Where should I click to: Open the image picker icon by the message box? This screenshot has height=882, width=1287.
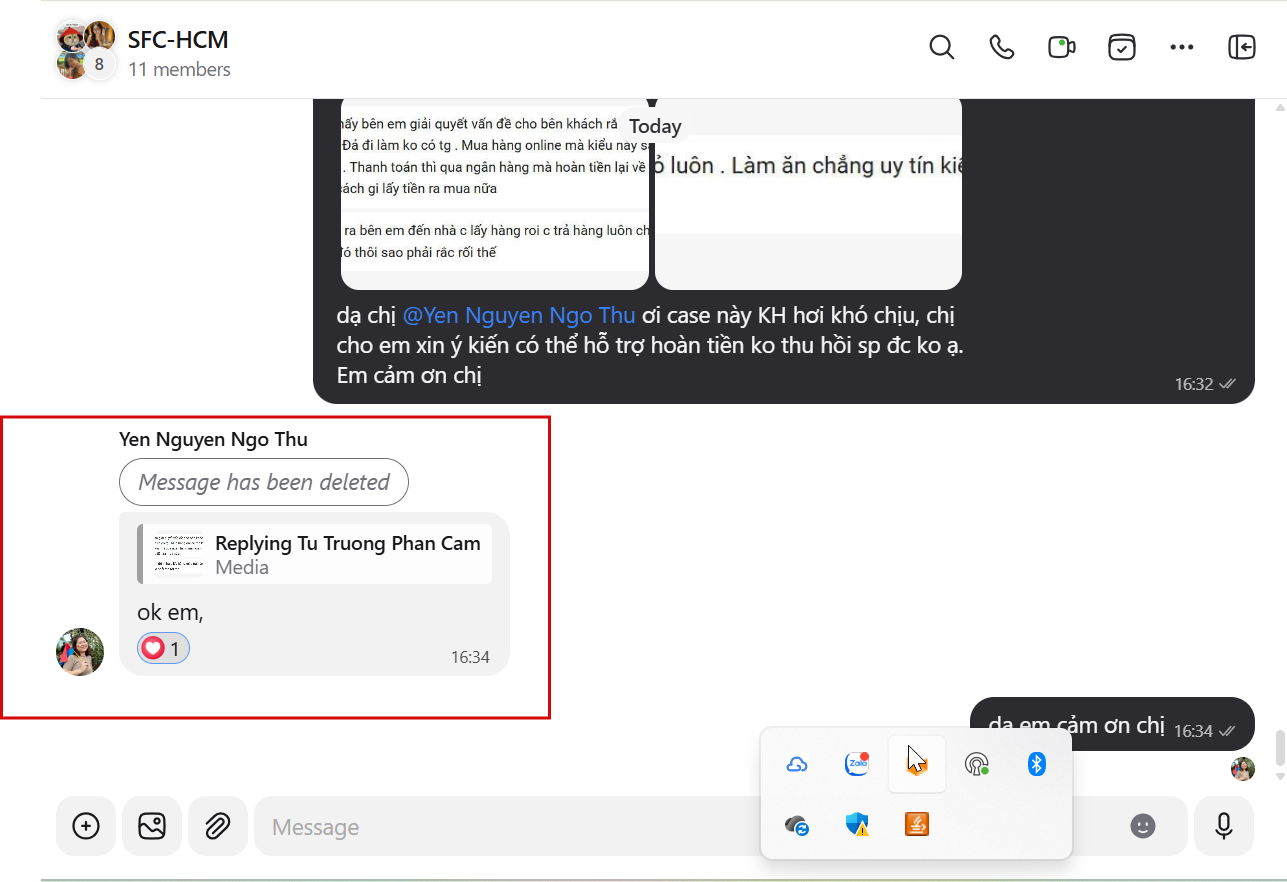(x=152, y=826)
